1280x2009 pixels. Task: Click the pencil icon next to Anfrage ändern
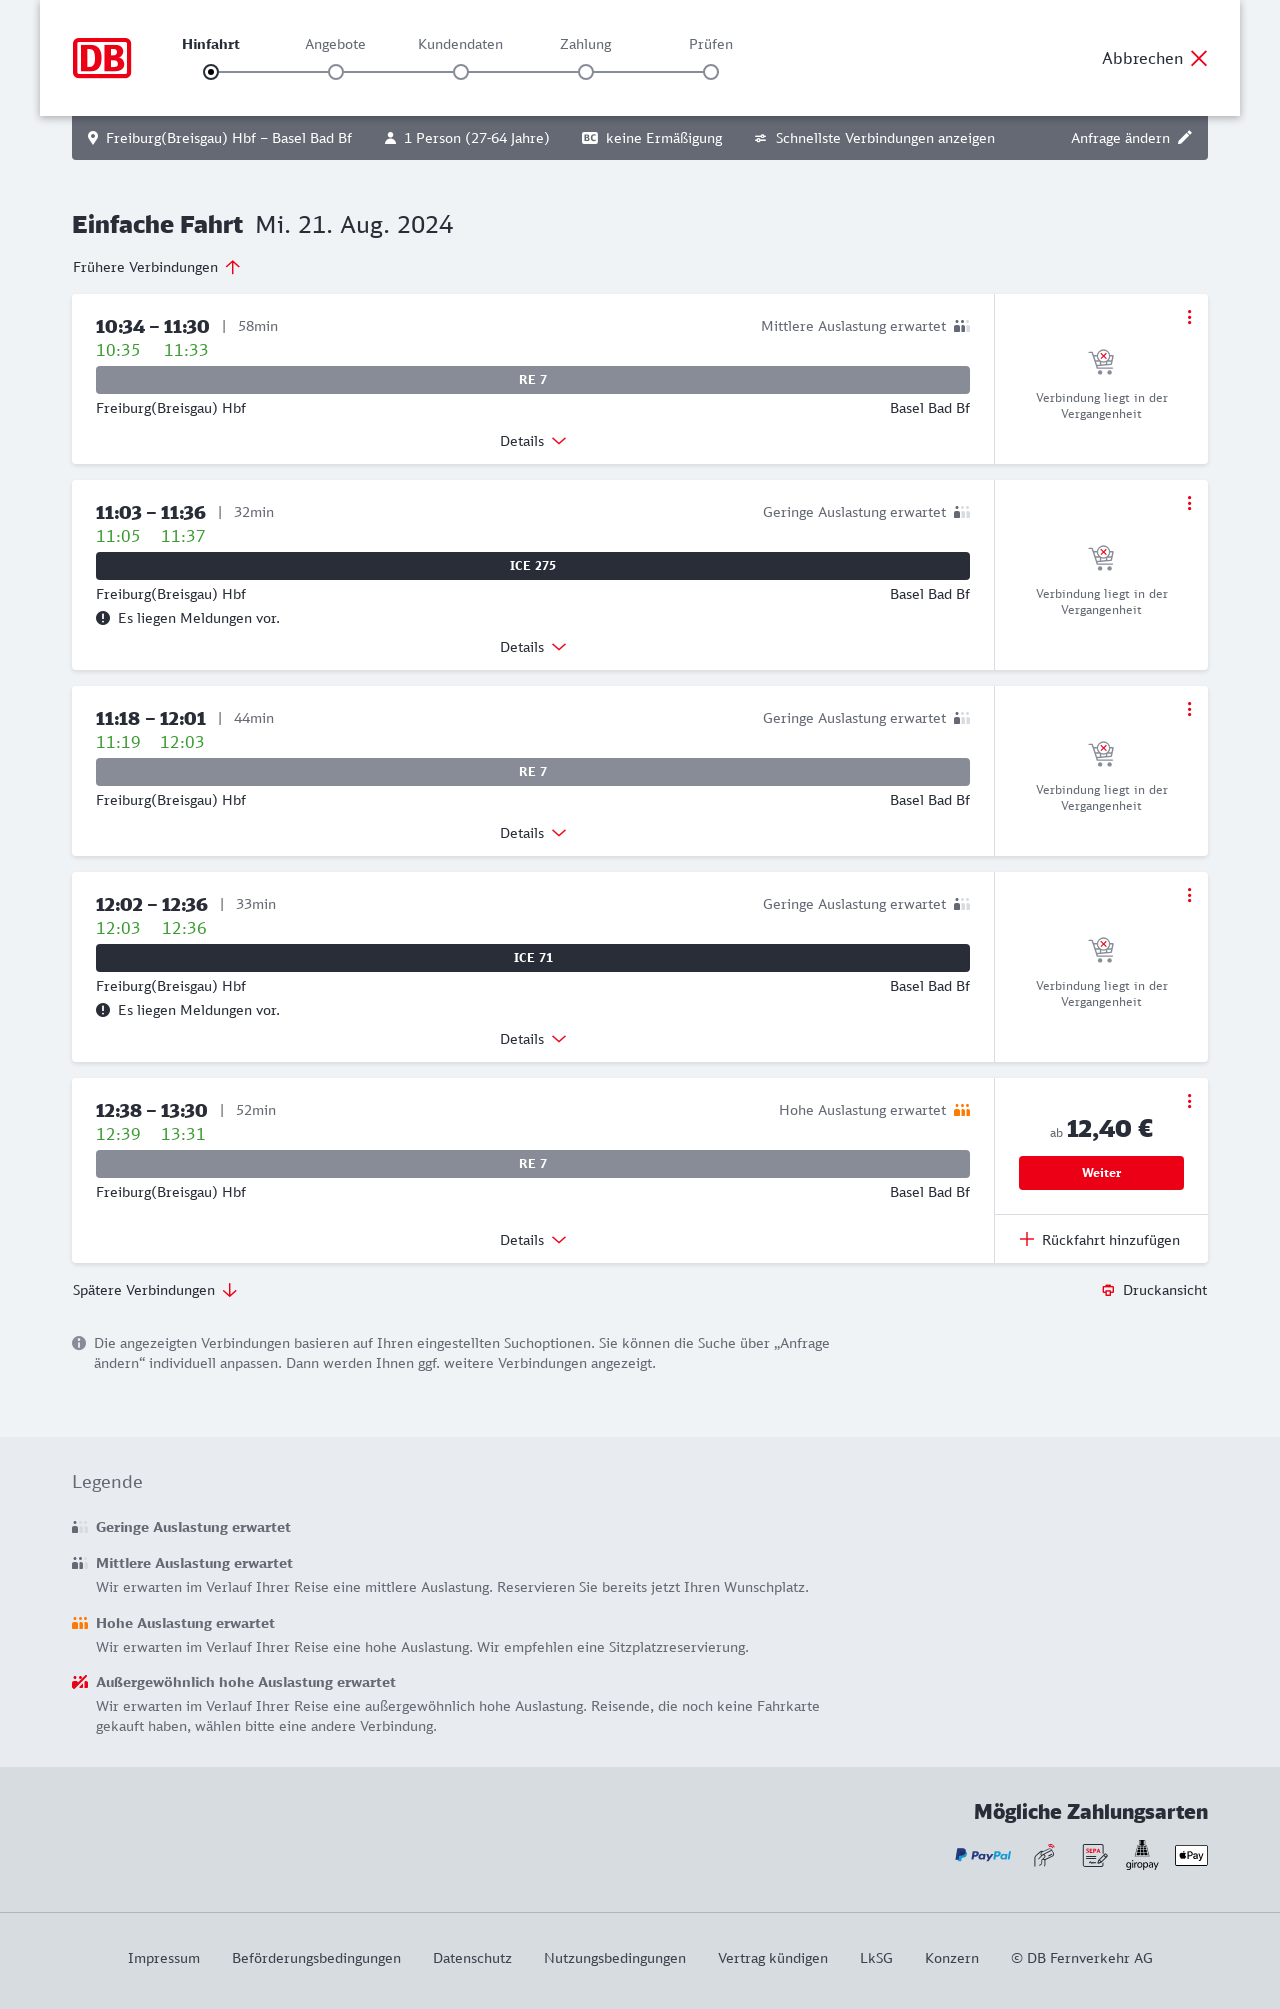(1185, 138)
